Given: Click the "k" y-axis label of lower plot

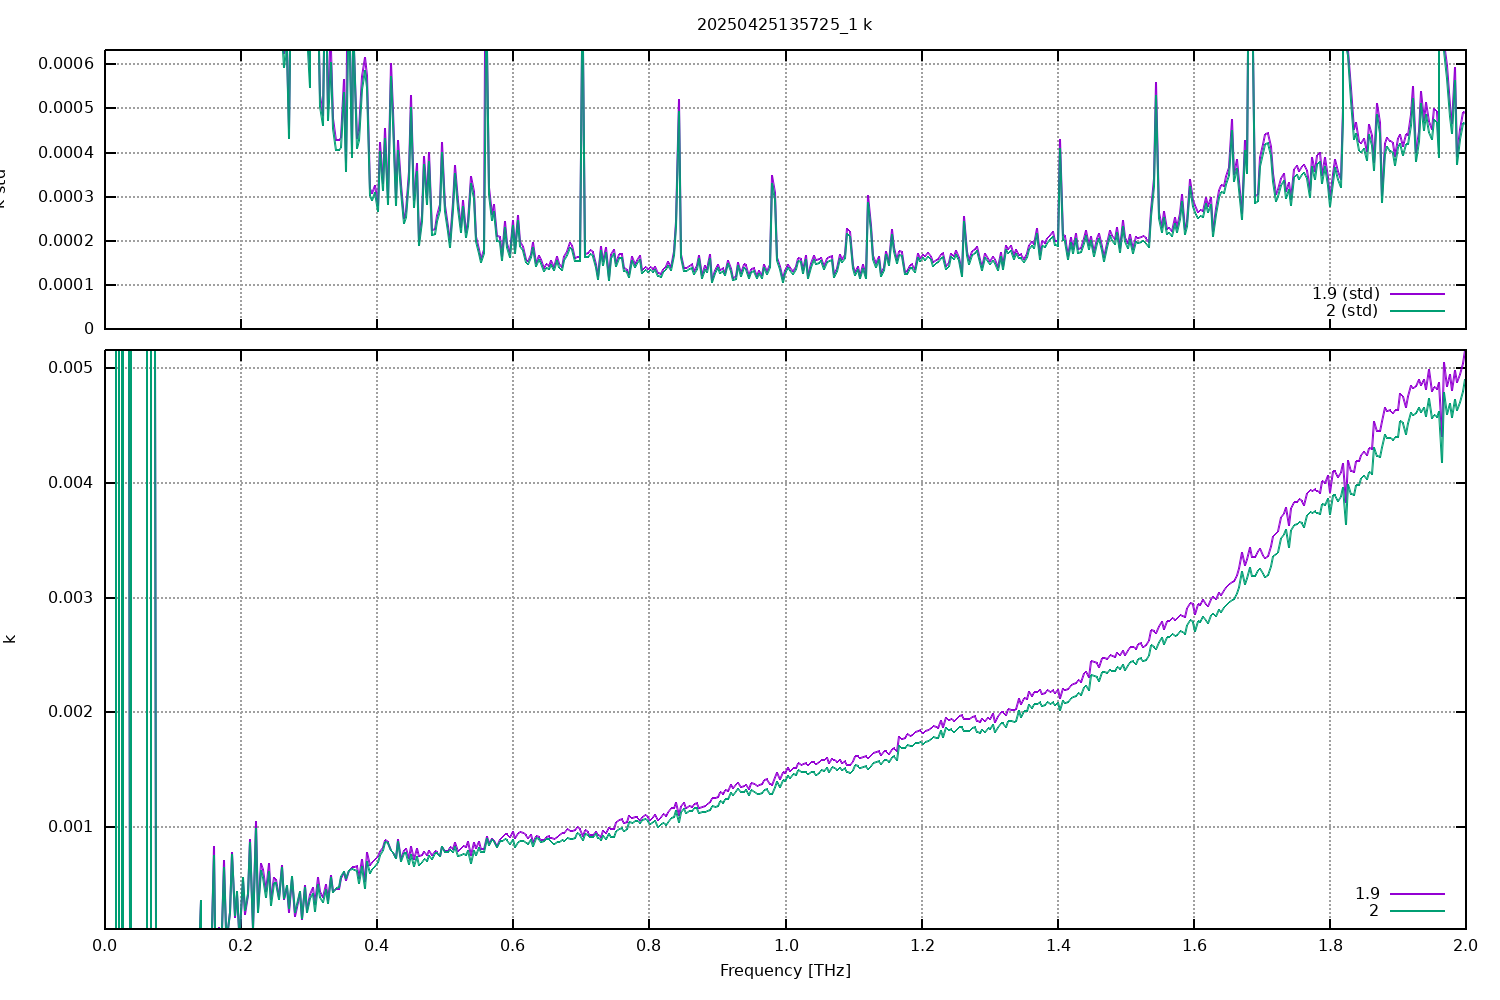Looking at the screenshot, I should tap(10, 639).
